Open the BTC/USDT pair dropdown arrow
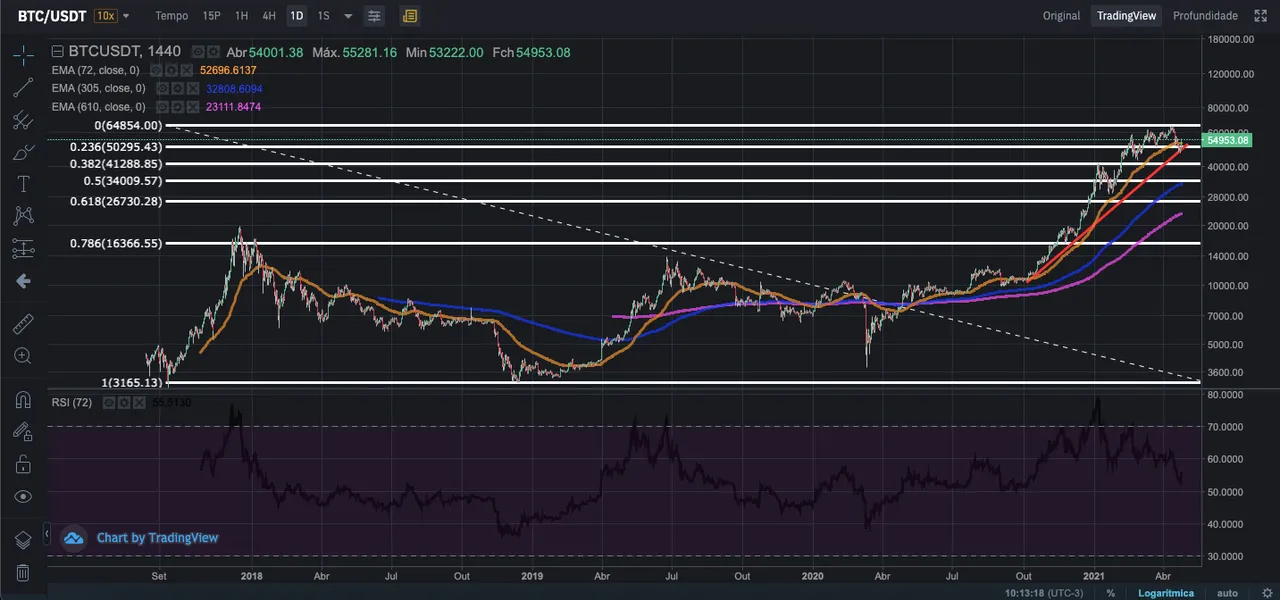 click(x=126, y=16)
